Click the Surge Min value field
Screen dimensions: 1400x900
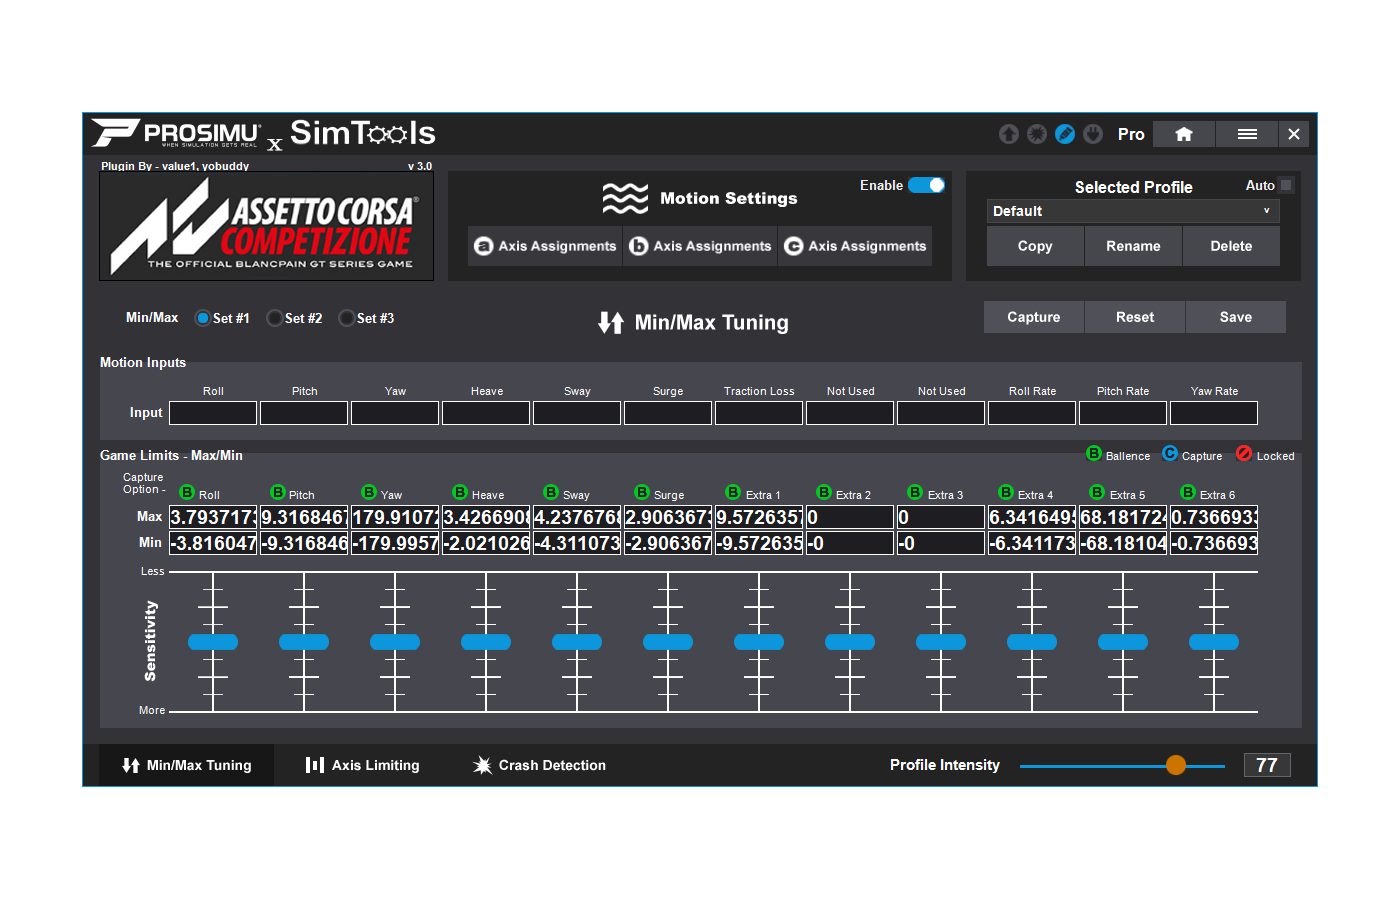pos(668,543)
